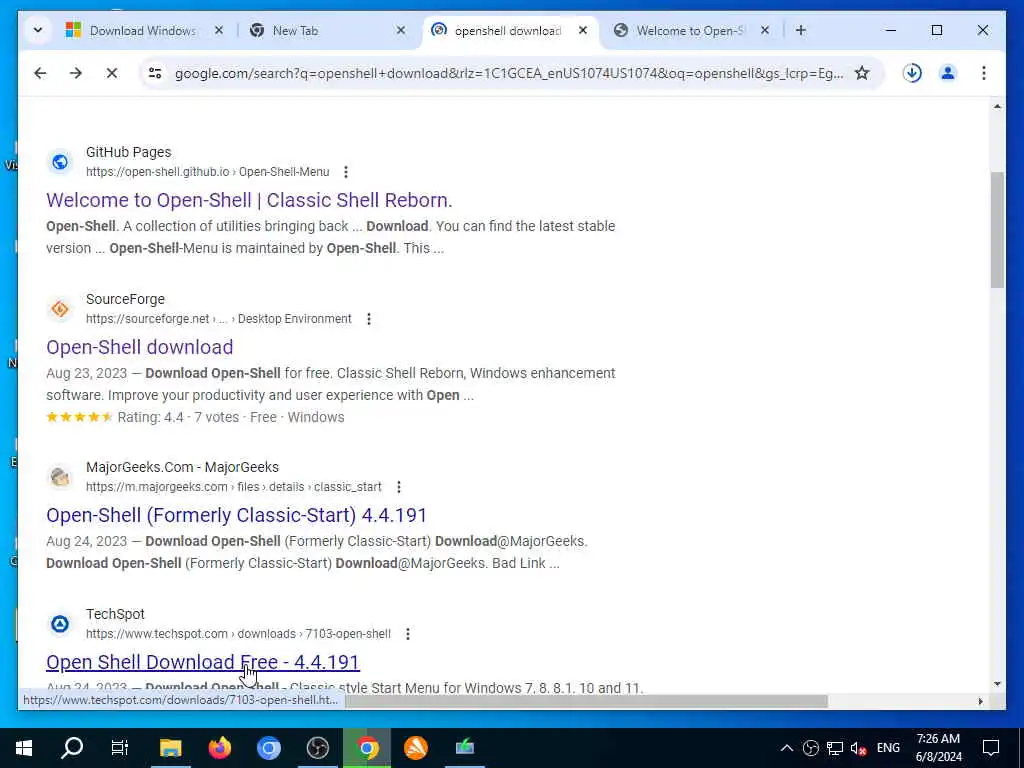The image size is (1024, 768).
Task: Click the scroll down arrow
Action: coord(997,684)
